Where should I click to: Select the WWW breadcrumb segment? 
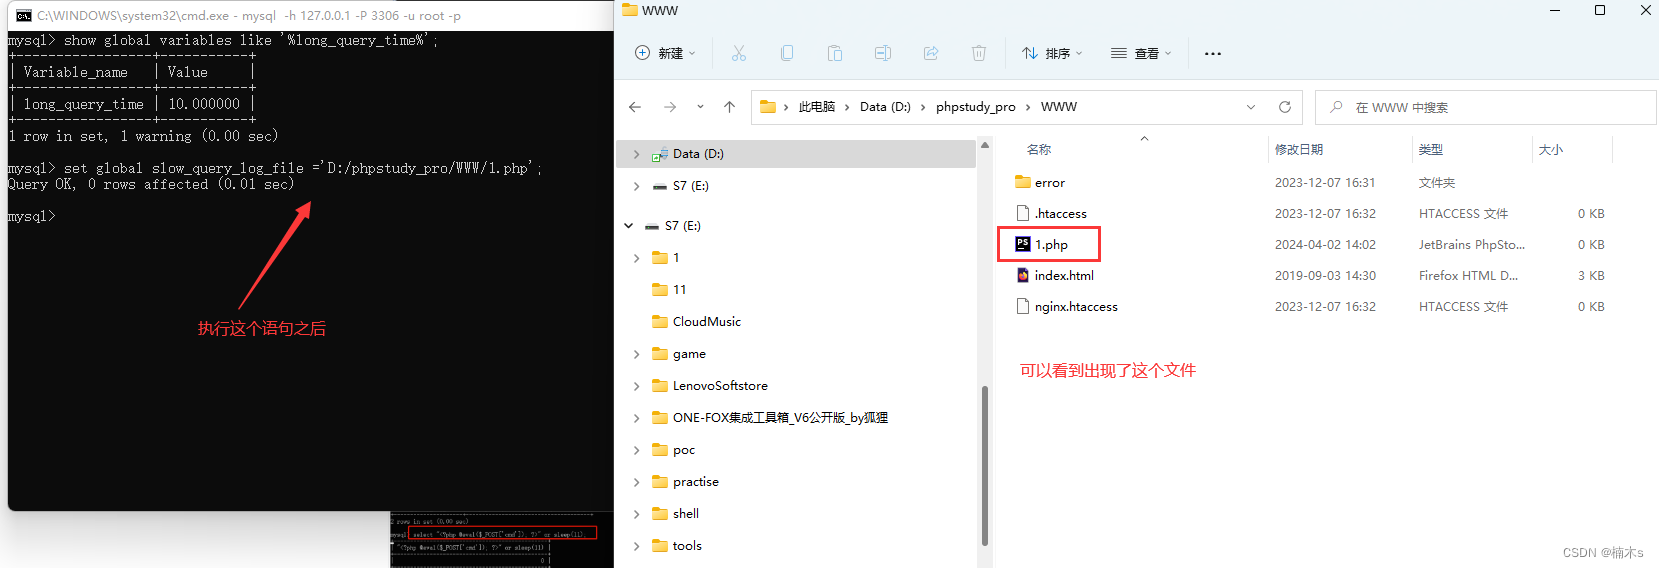coord(1058,107)
